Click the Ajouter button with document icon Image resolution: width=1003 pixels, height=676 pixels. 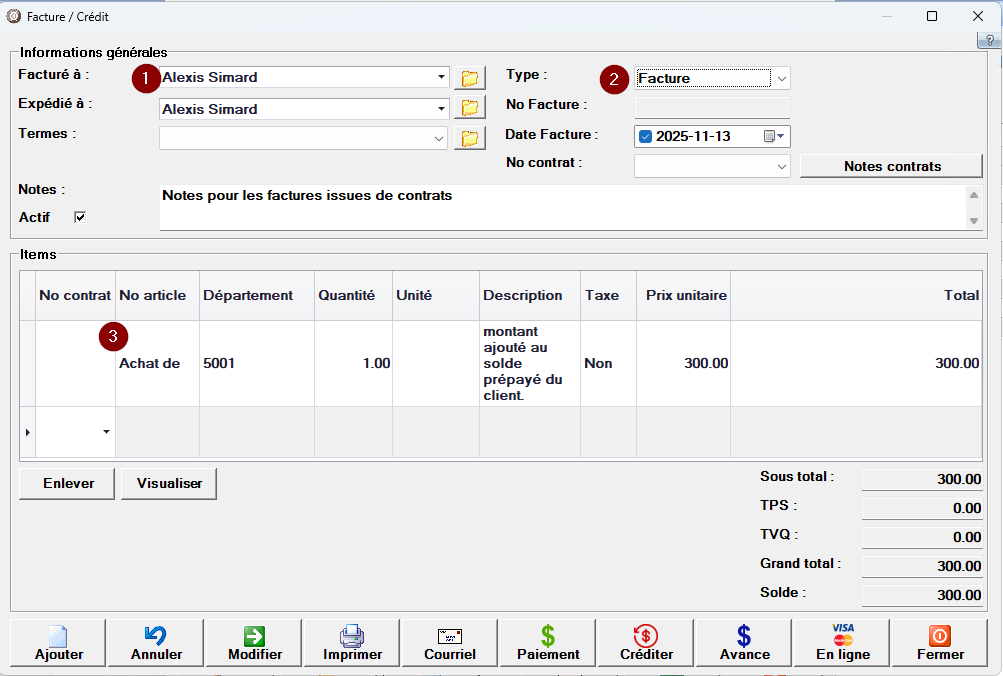59,643
